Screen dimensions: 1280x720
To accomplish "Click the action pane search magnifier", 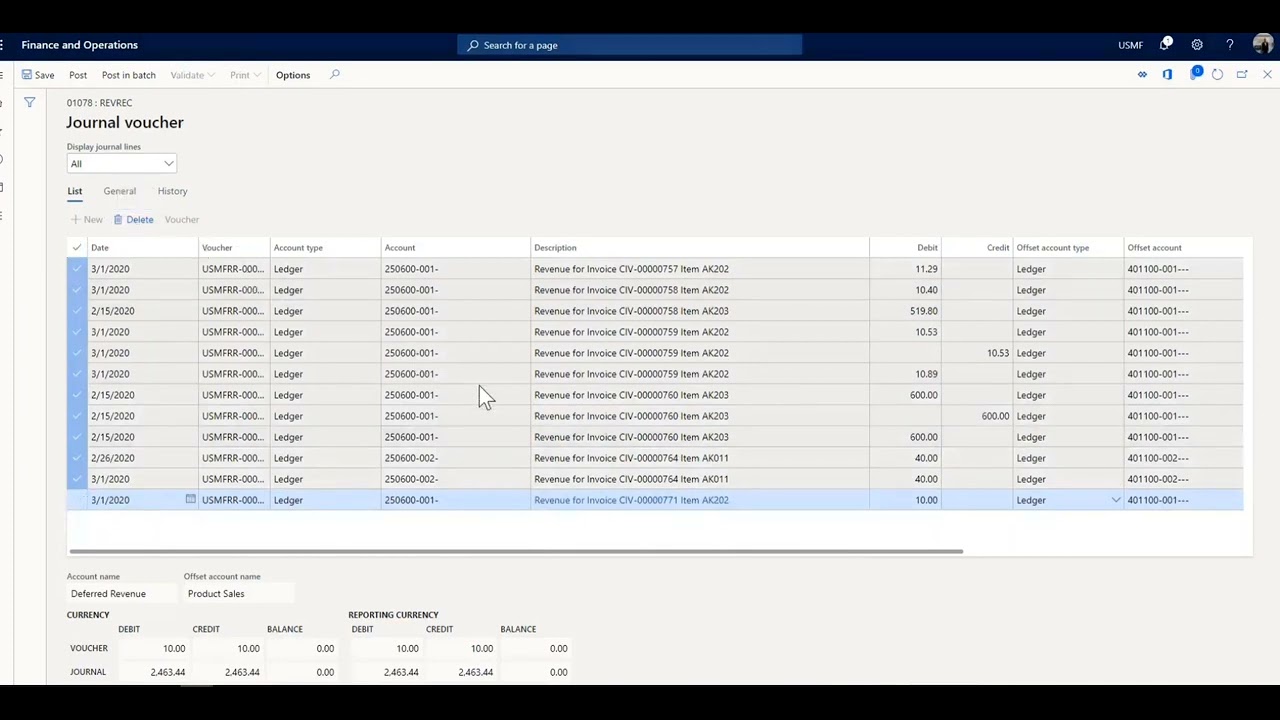I will coord(335,75).
